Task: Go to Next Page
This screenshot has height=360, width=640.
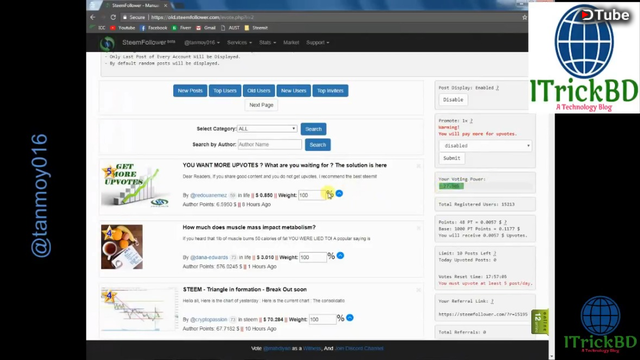Action: [x=261, y=105]
